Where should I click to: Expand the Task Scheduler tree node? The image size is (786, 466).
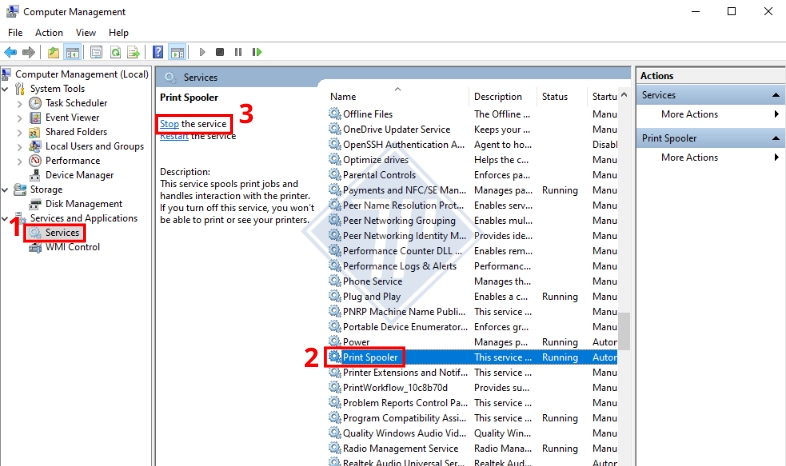coord(22,103)
